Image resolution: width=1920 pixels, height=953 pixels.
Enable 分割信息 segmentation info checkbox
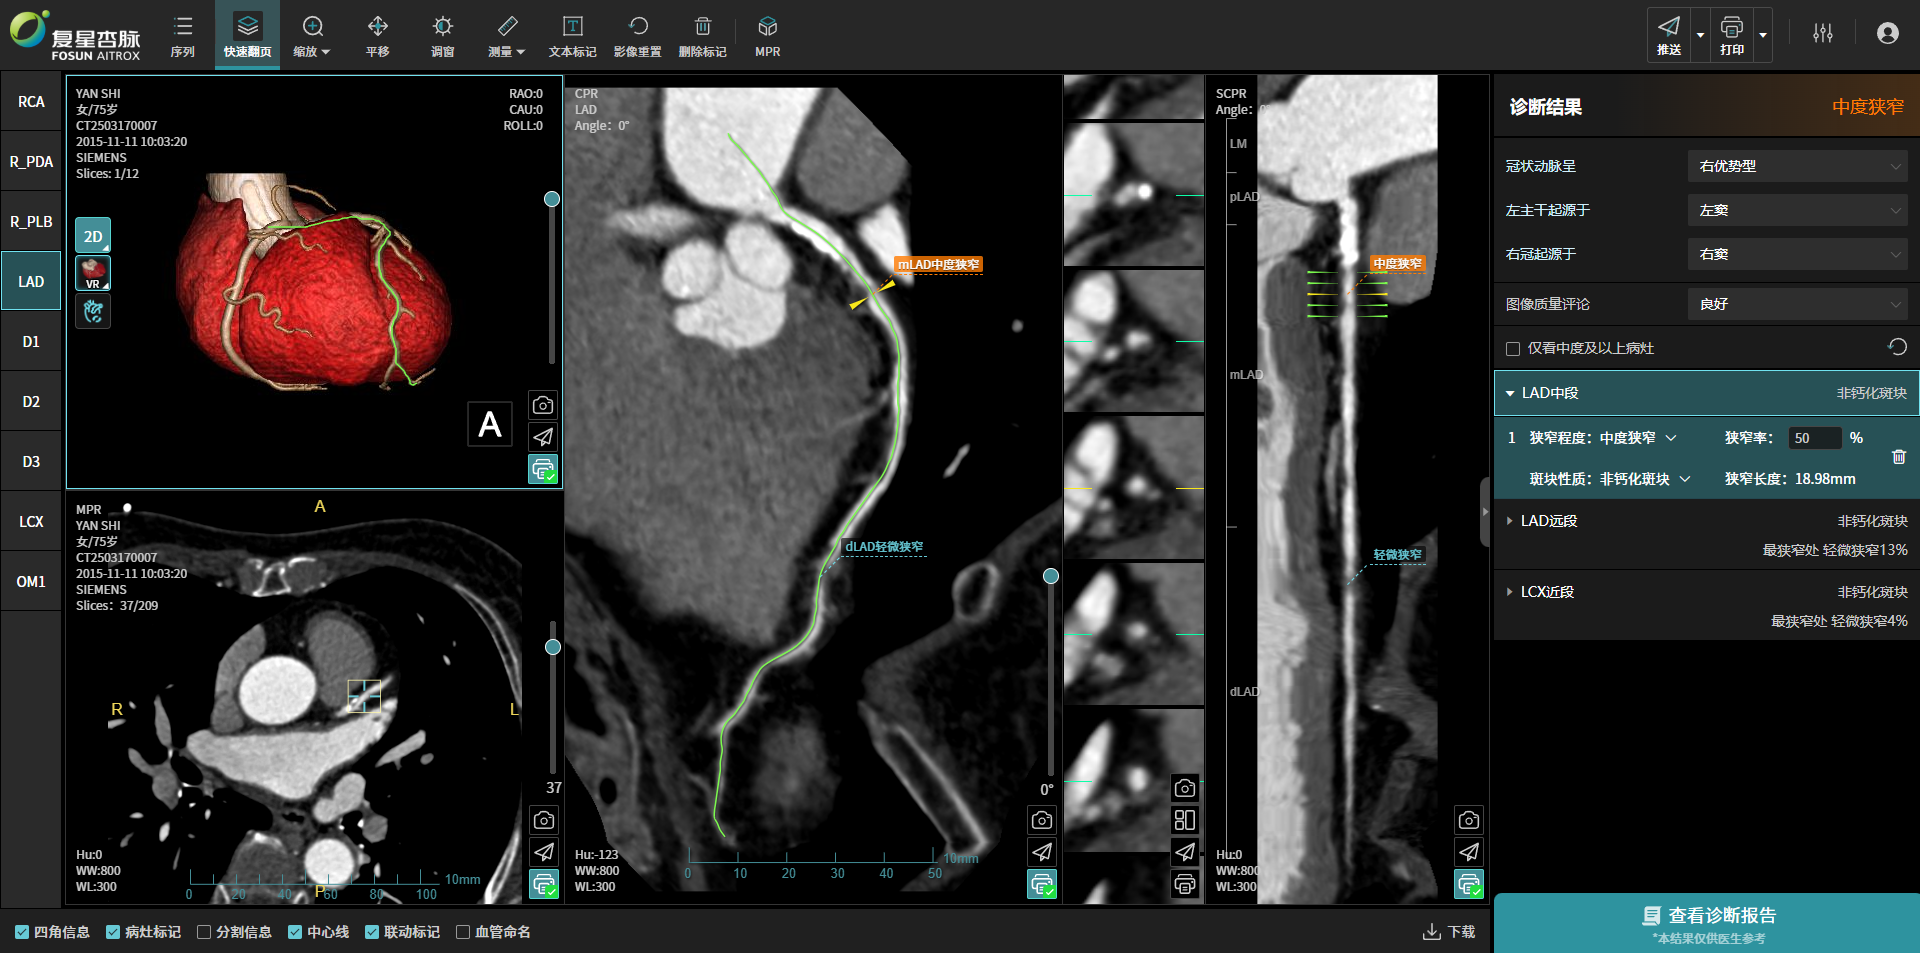(x=204, y=932)
